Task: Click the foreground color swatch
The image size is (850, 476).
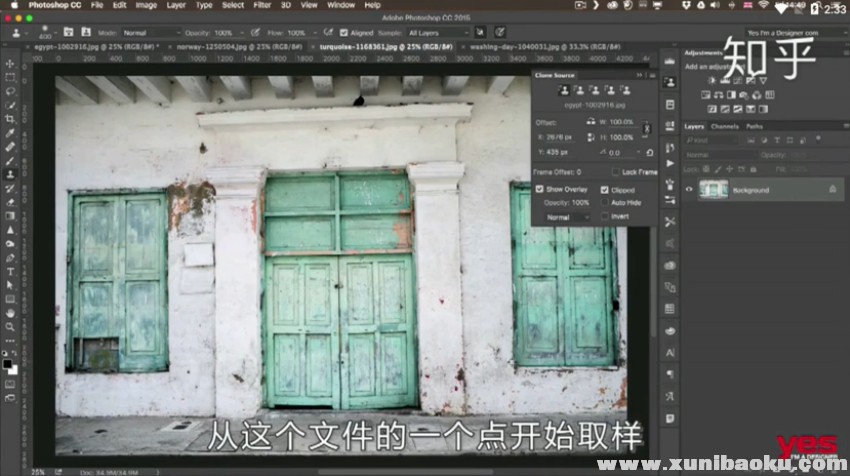Action: tap(8, 364)
